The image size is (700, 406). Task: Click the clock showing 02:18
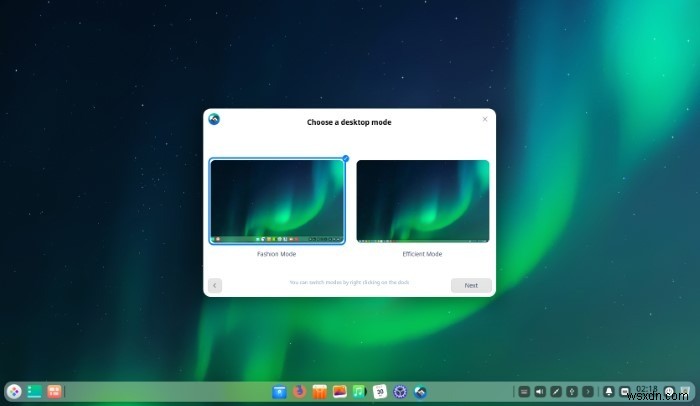pos(646,389)
